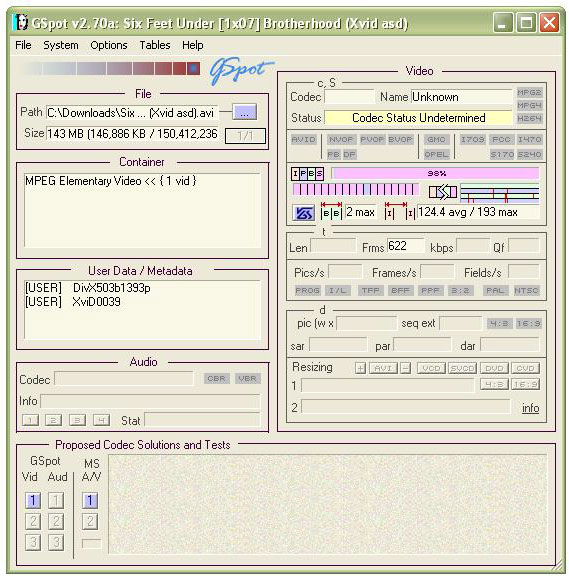Click the '2 max' value field
This screenshot has width=569, height=580.
[x=361, y=212]
